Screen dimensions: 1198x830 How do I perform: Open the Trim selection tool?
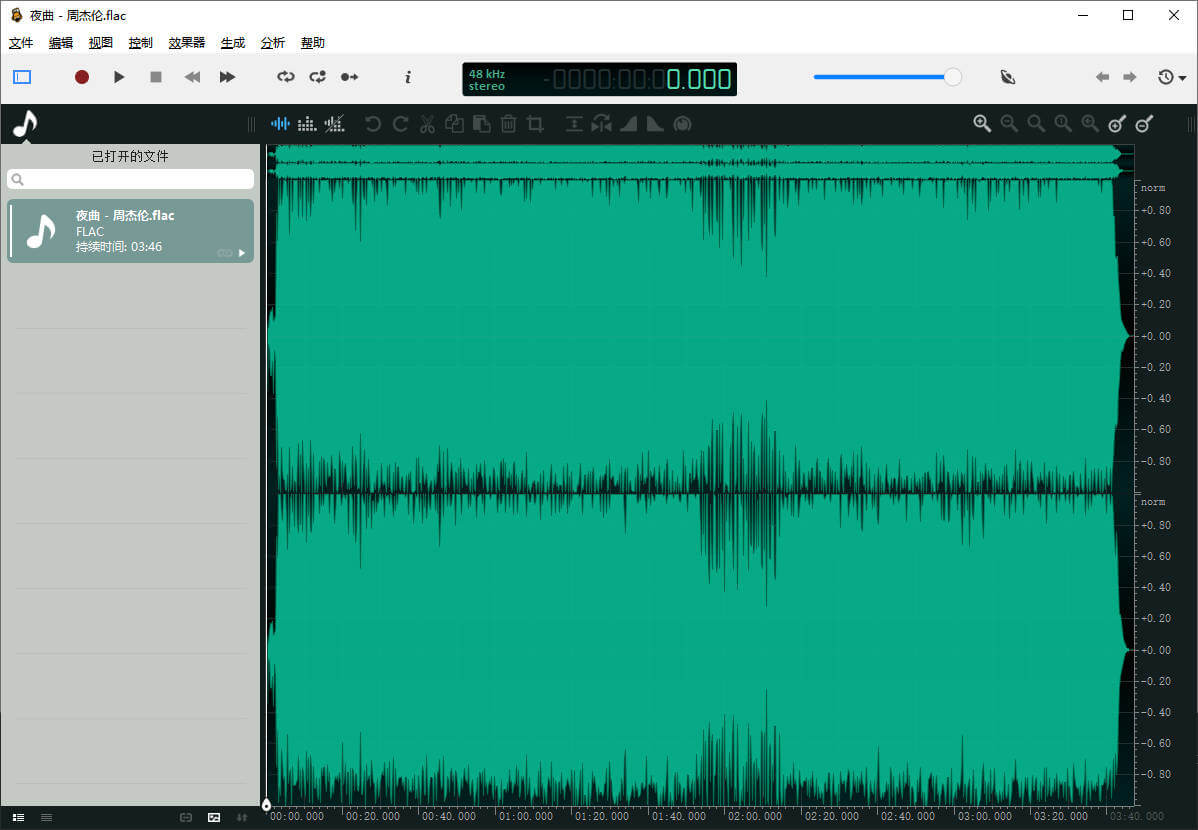click(x=536, y=123)
